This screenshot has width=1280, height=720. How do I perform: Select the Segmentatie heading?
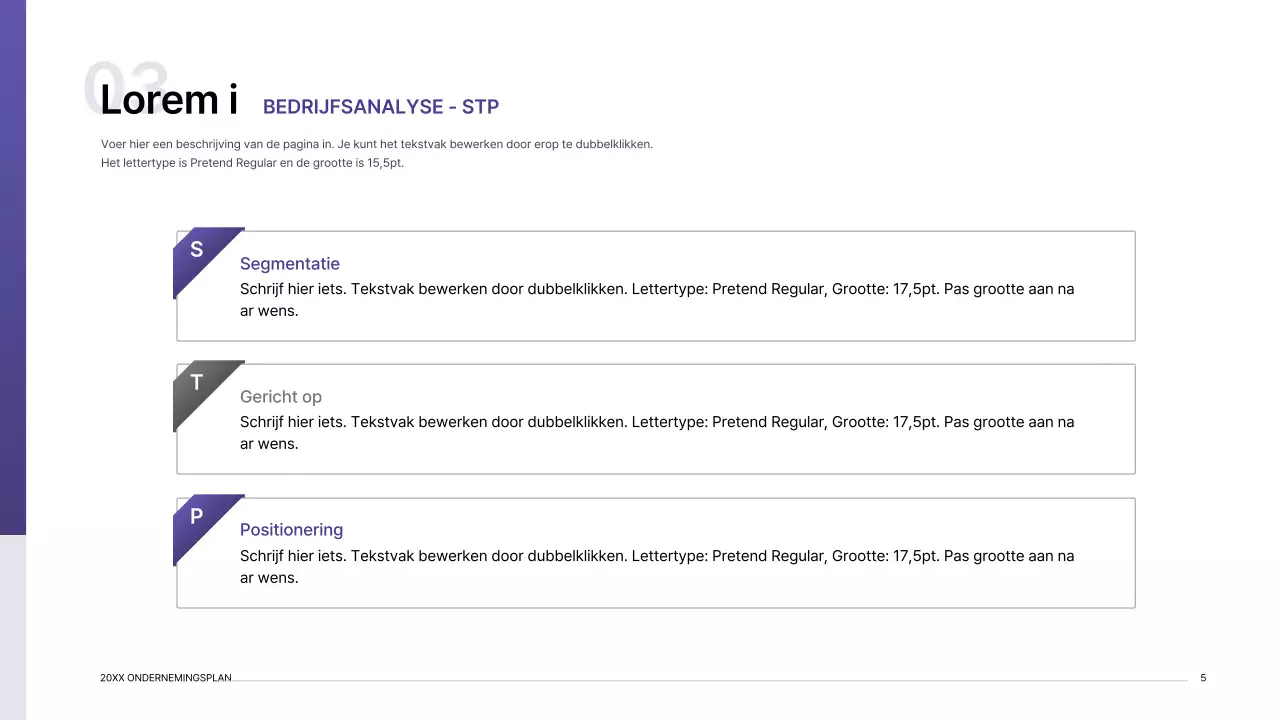pyautogui.click(x=290, y=264)
